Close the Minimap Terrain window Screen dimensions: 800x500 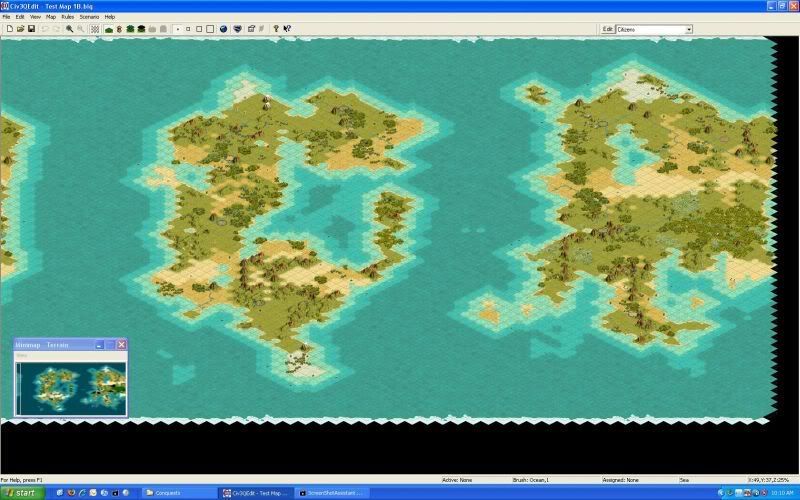(x=121, y=345)
